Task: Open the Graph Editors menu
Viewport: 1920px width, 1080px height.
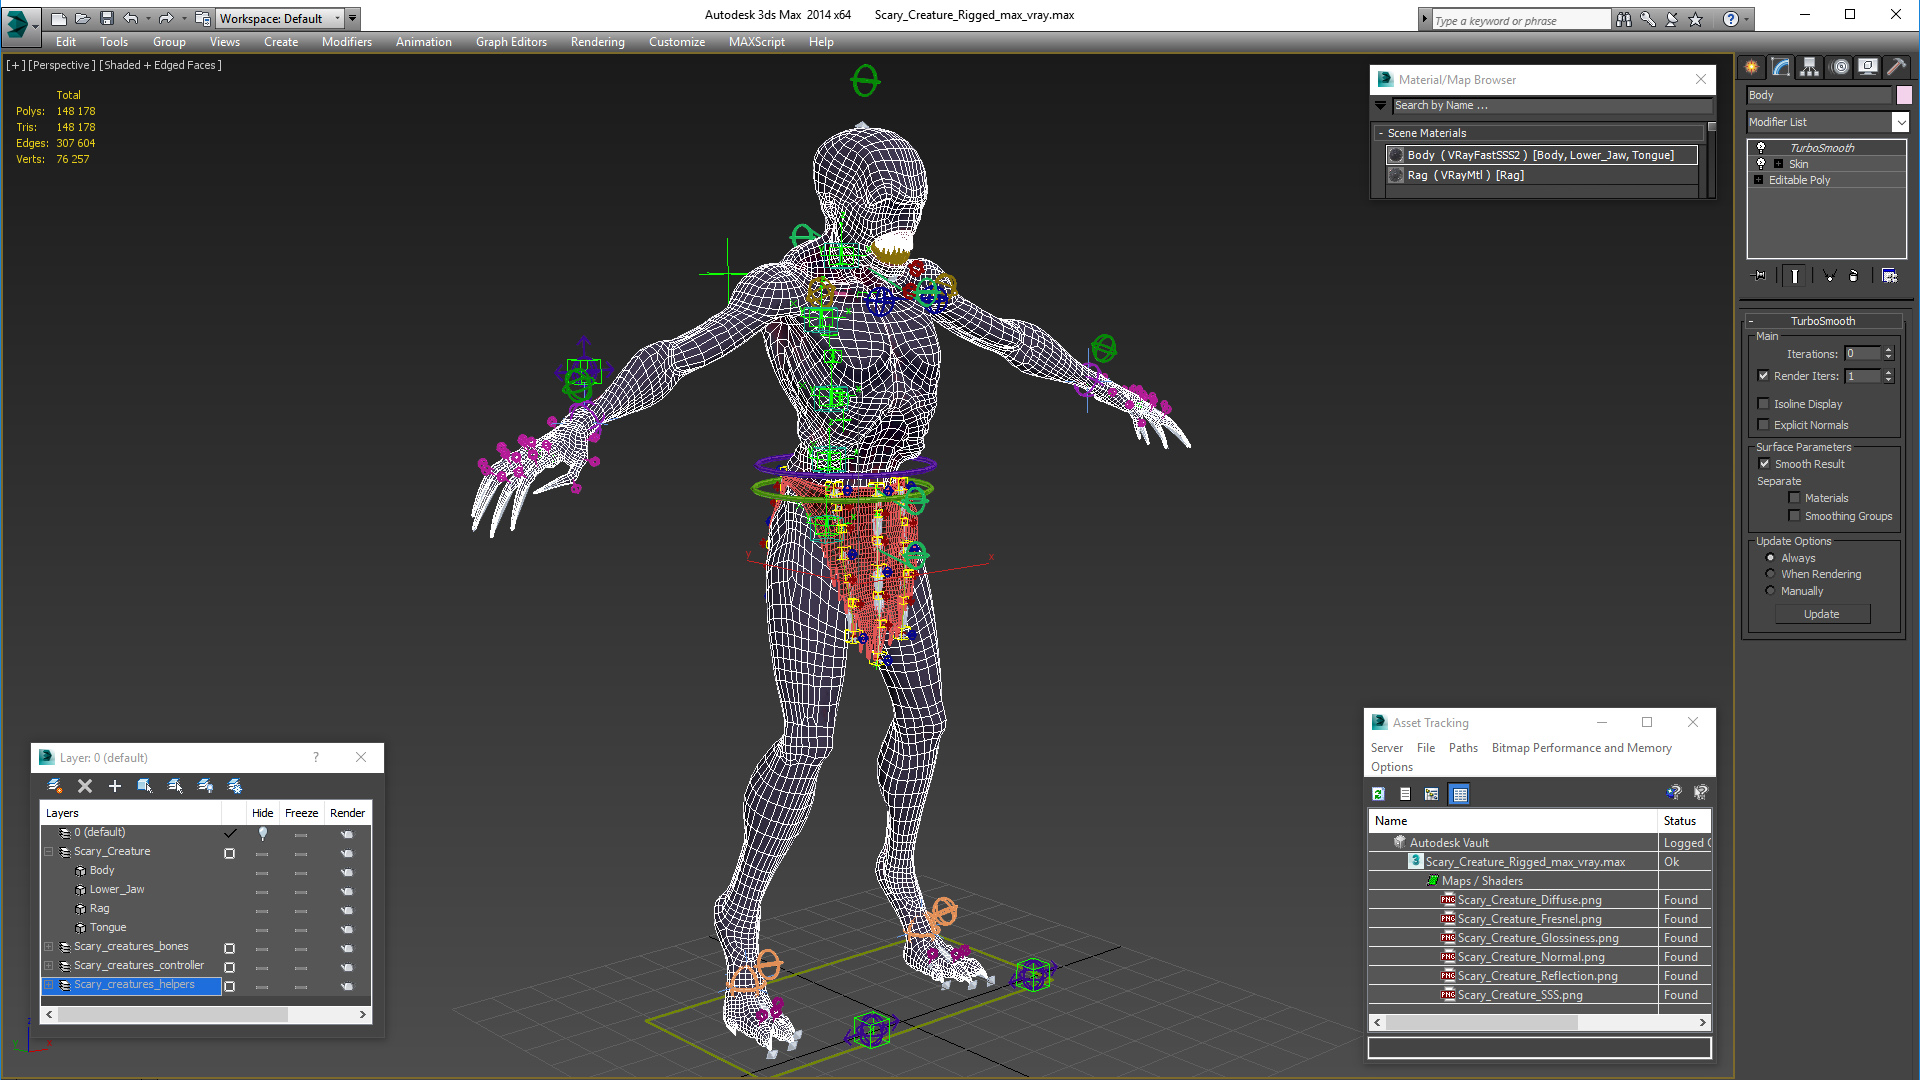Action: [x=511, y=42]
